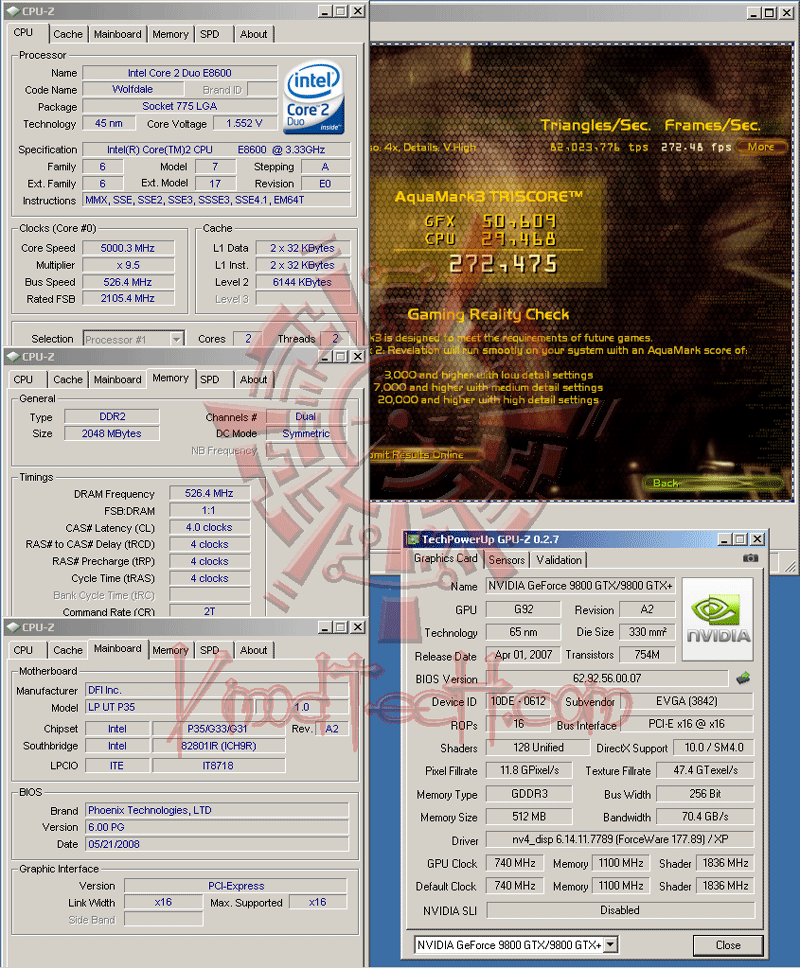Open the Sensors tab in GPU-Z
800x969 pixels.
tap(506, 560)
